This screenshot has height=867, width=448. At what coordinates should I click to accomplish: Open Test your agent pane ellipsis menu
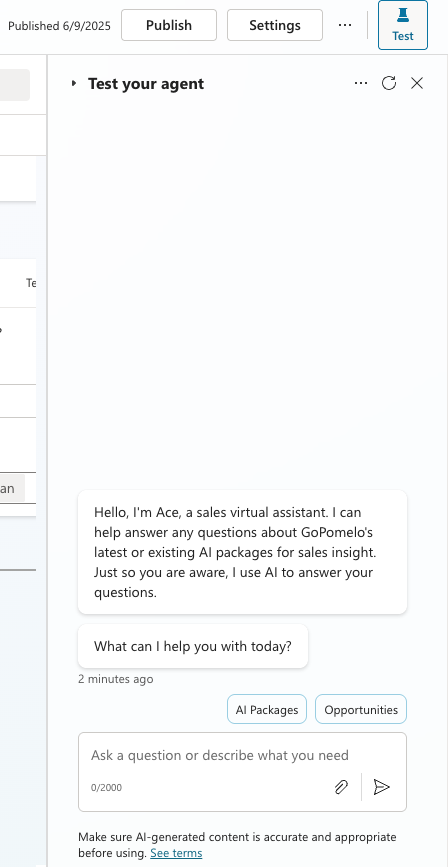pyautogui.click(x=361, y=83)
